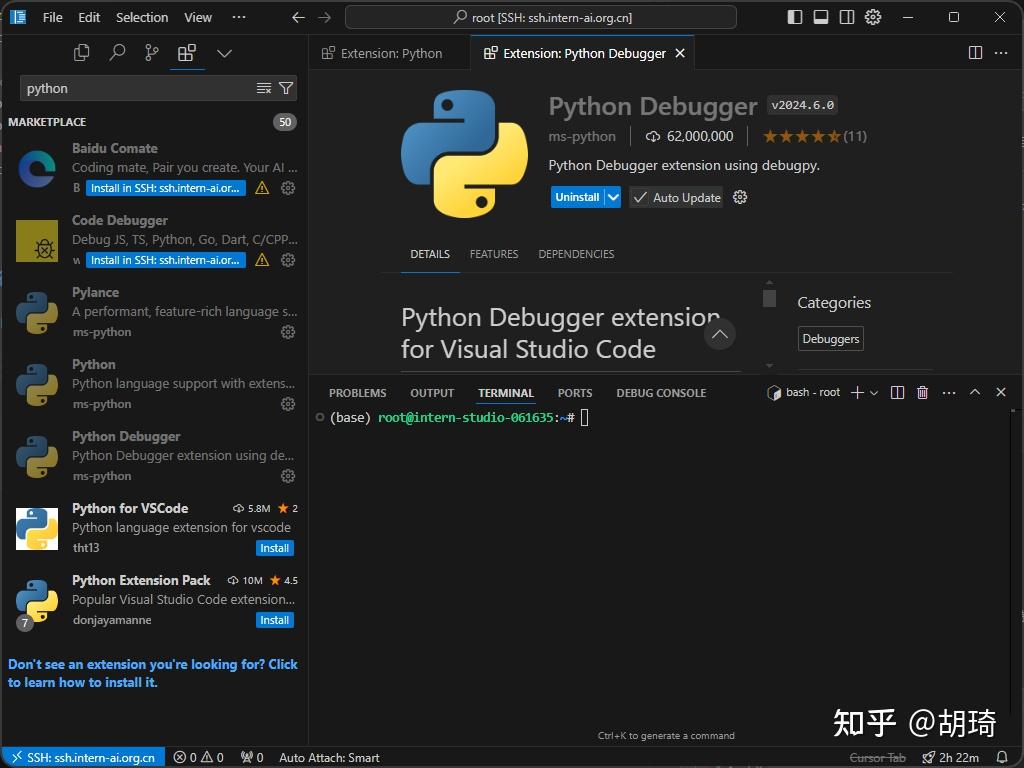
Task: Open the views chevron in Extensions sidebar
Action: 224,52
